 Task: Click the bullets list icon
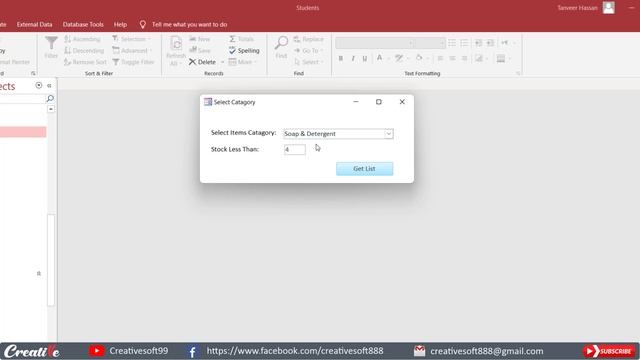452,43
